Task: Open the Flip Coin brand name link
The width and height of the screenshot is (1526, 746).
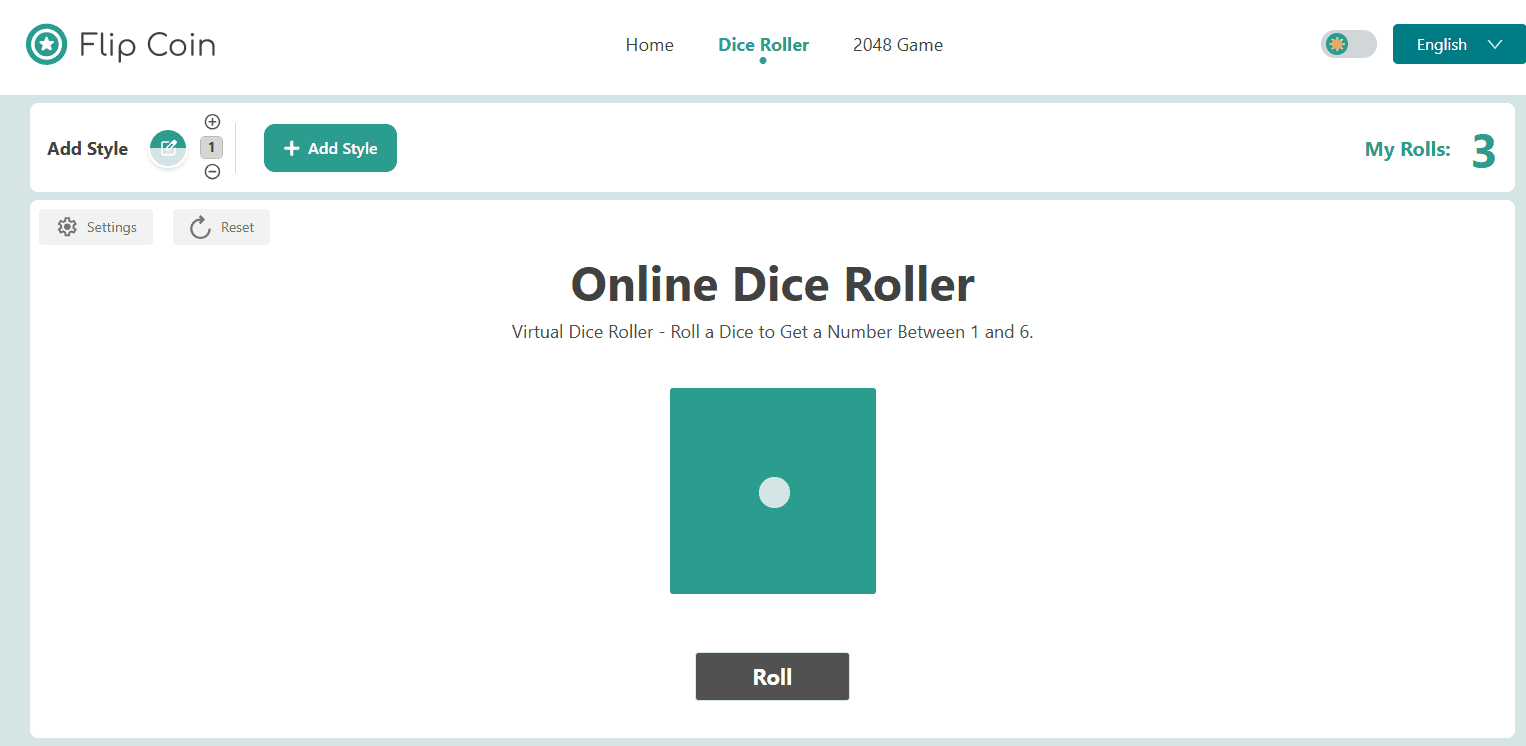Action: coord(147,45)
